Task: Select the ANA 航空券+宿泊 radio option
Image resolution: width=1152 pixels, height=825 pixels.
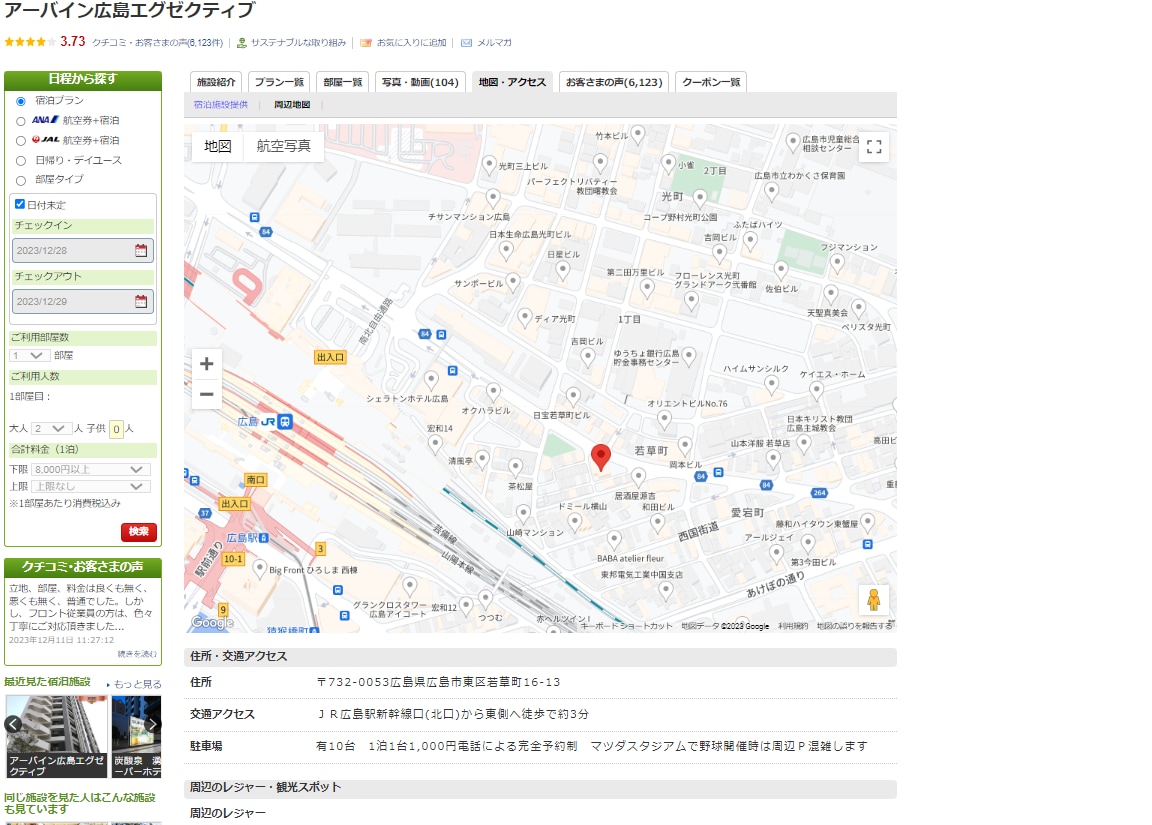Action: pos(21,121)
